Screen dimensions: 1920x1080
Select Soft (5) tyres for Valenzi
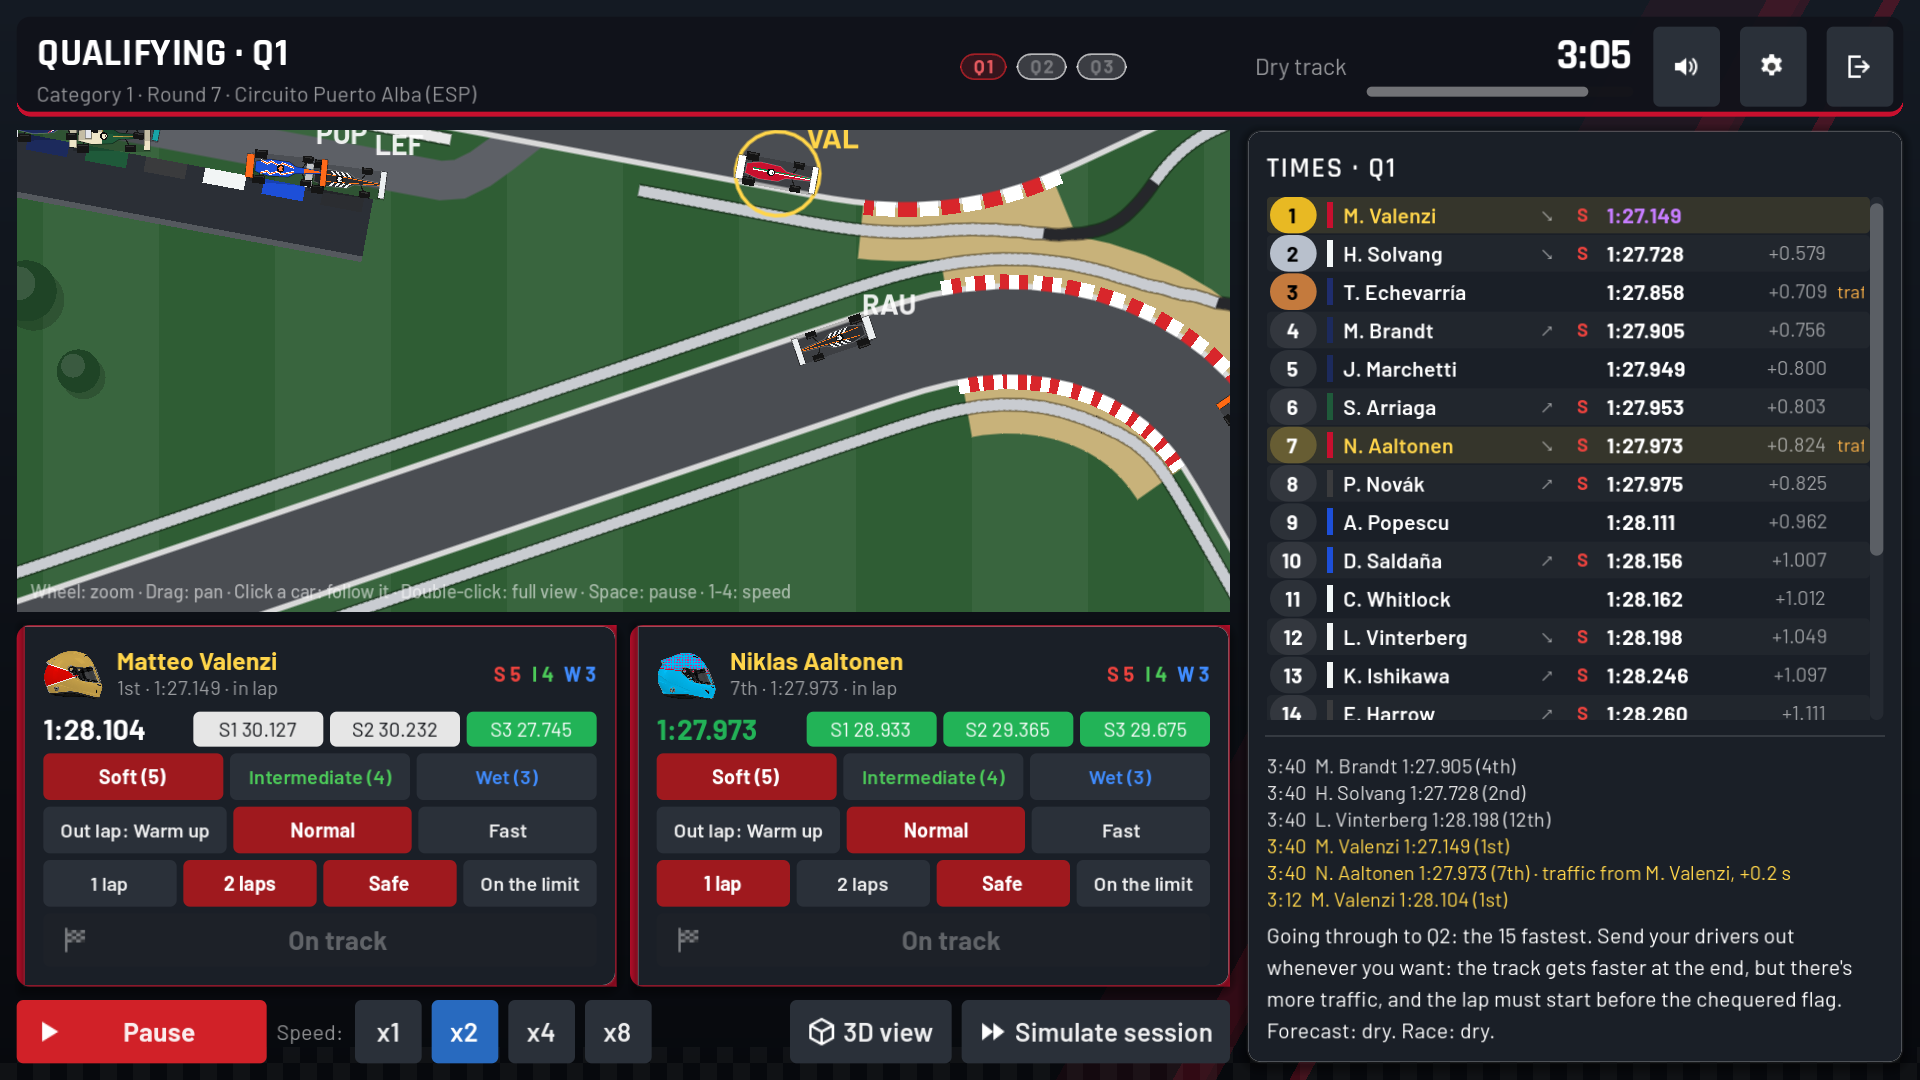coord(133,777)
